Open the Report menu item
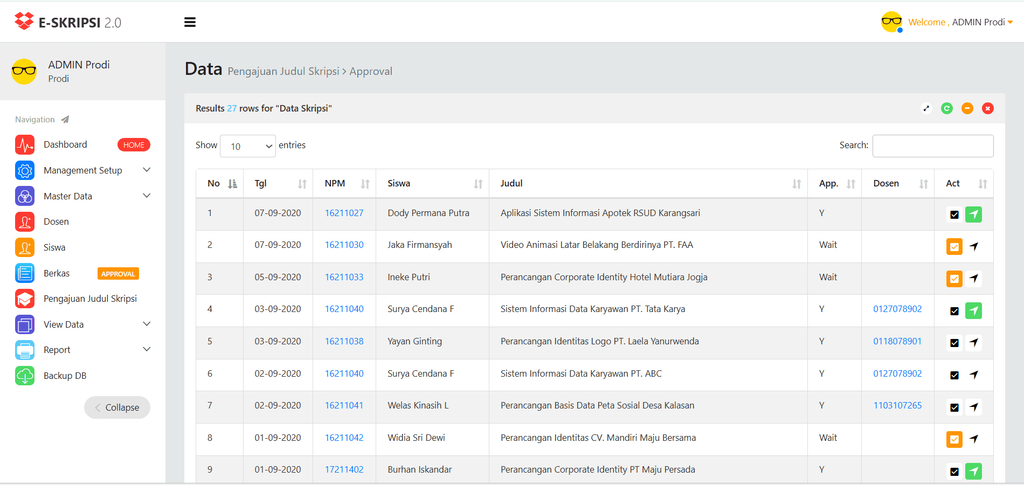The width and height of the screenshot is (1024, 485). (83, 350)
